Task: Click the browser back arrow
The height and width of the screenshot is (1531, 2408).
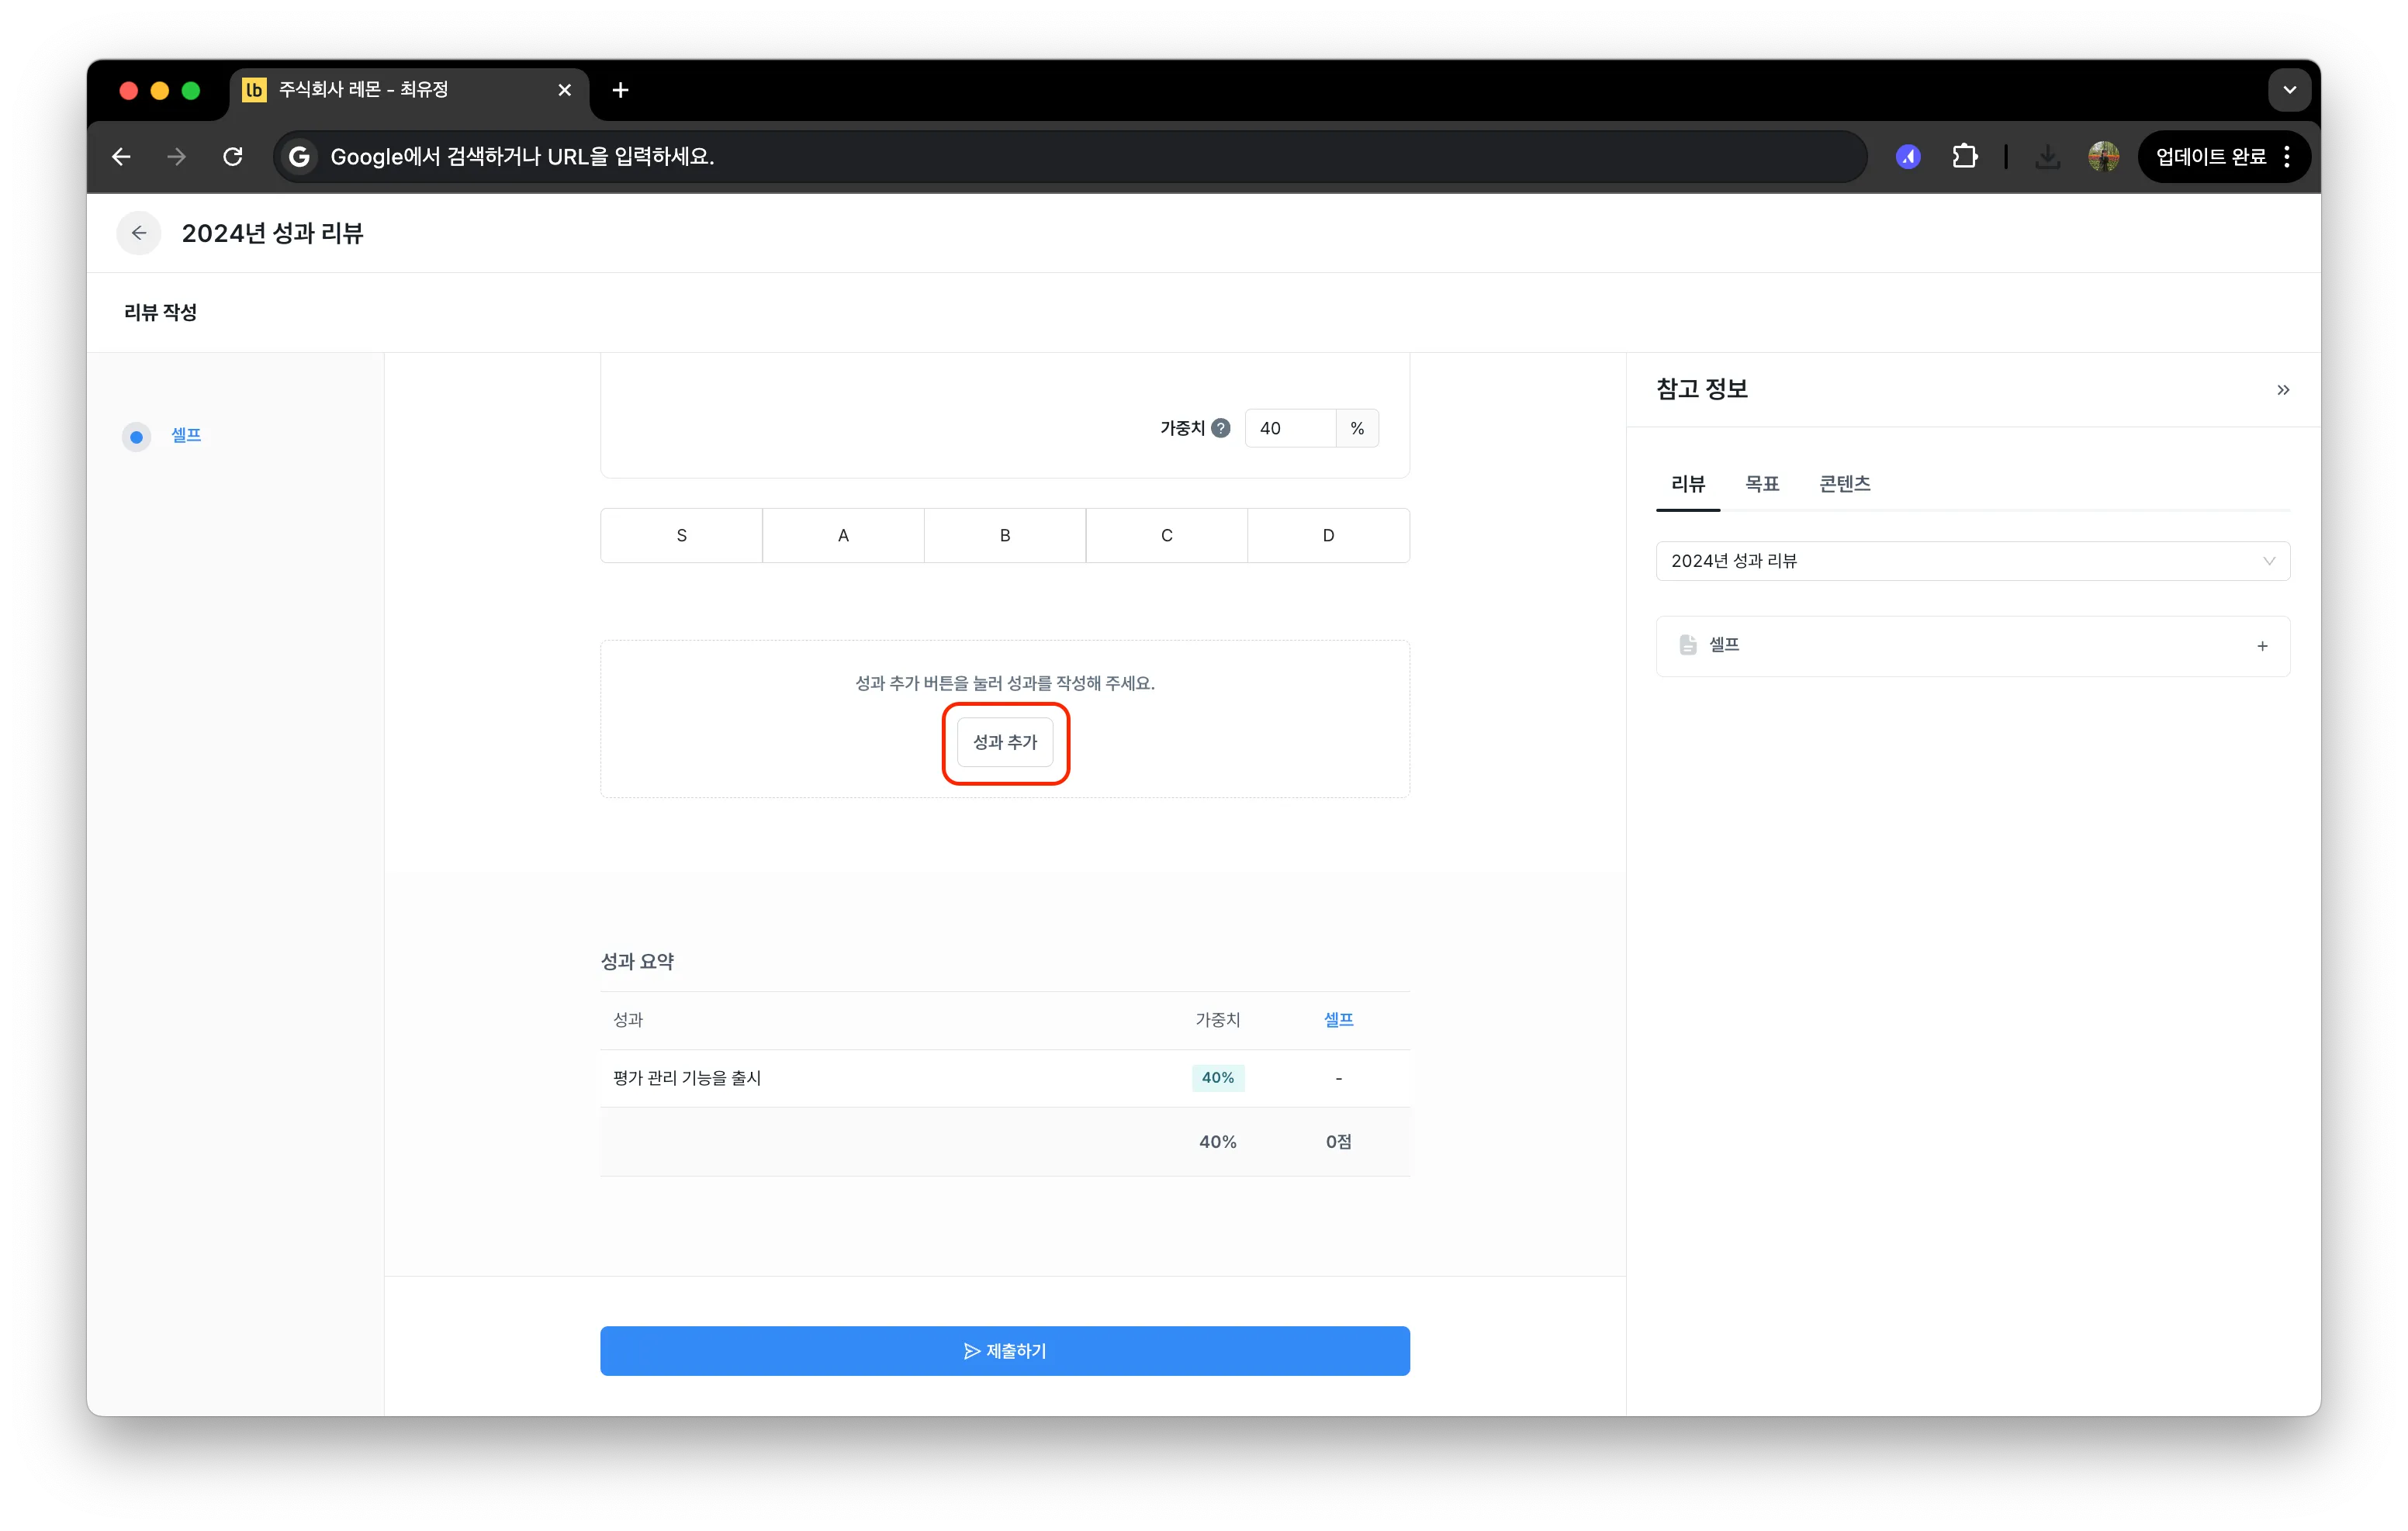Action: pyautogui.click(x=121, y=157)
